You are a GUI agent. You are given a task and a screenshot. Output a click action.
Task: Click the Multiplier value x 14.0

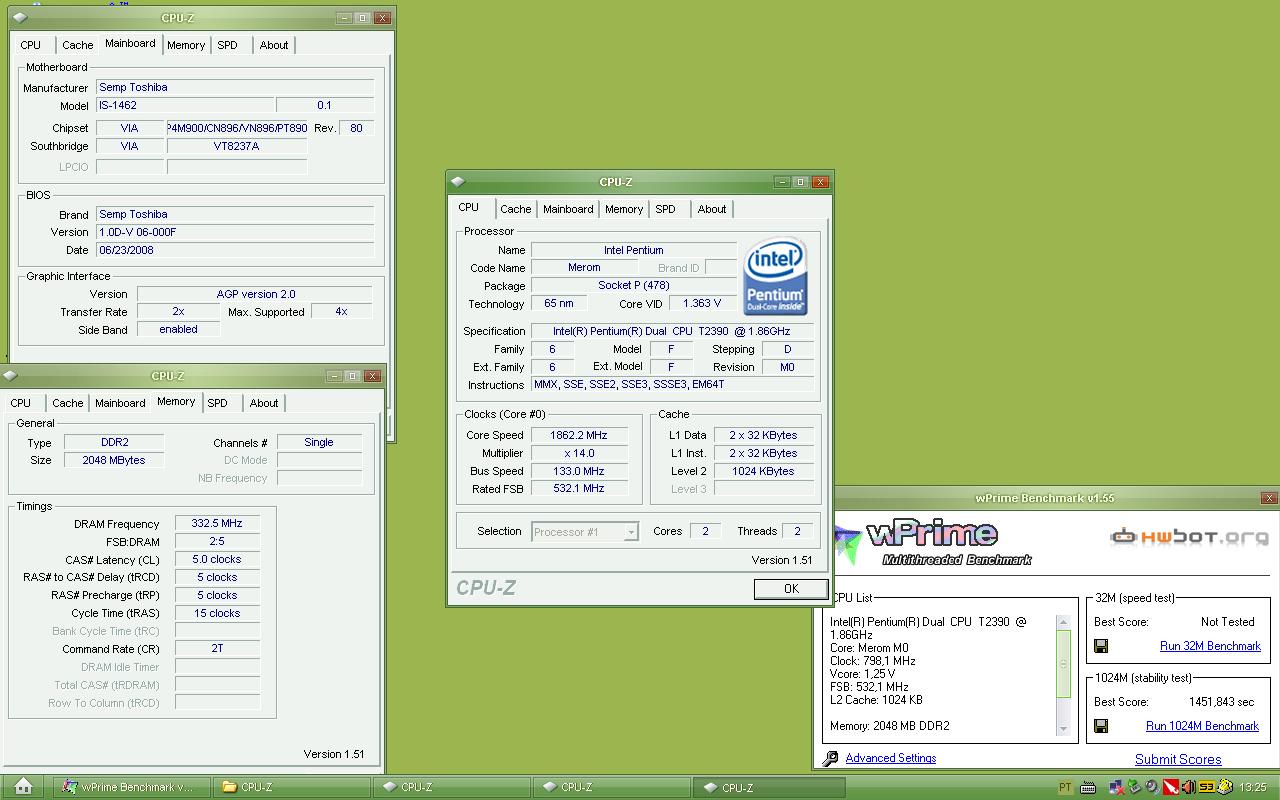tap(579, 453)
